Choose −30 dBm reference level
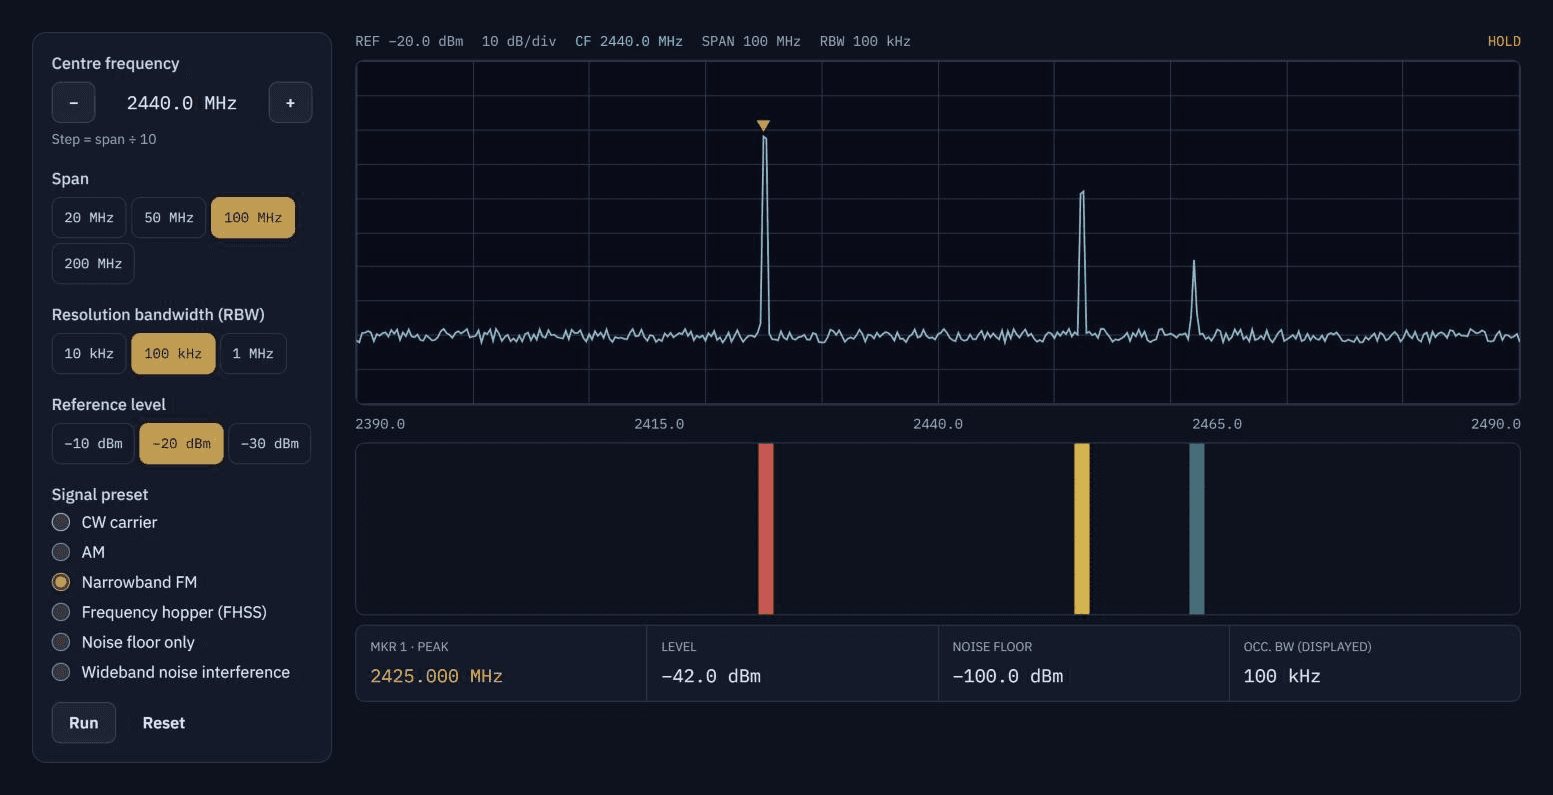The image size is (1553, 795). 269,443
